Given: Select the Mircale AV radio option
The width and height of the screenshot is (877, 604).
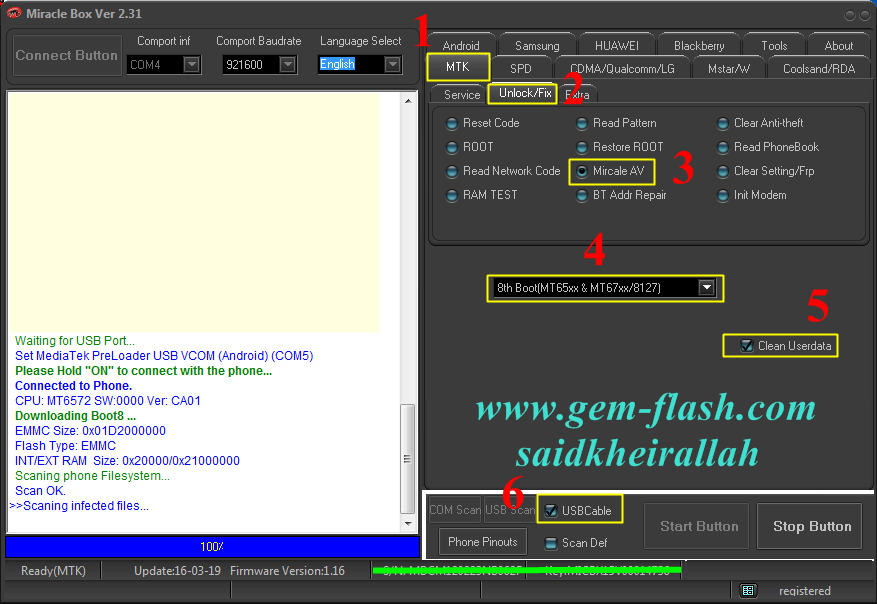Looking at the screenshot, I should click(x=611, y=171).
